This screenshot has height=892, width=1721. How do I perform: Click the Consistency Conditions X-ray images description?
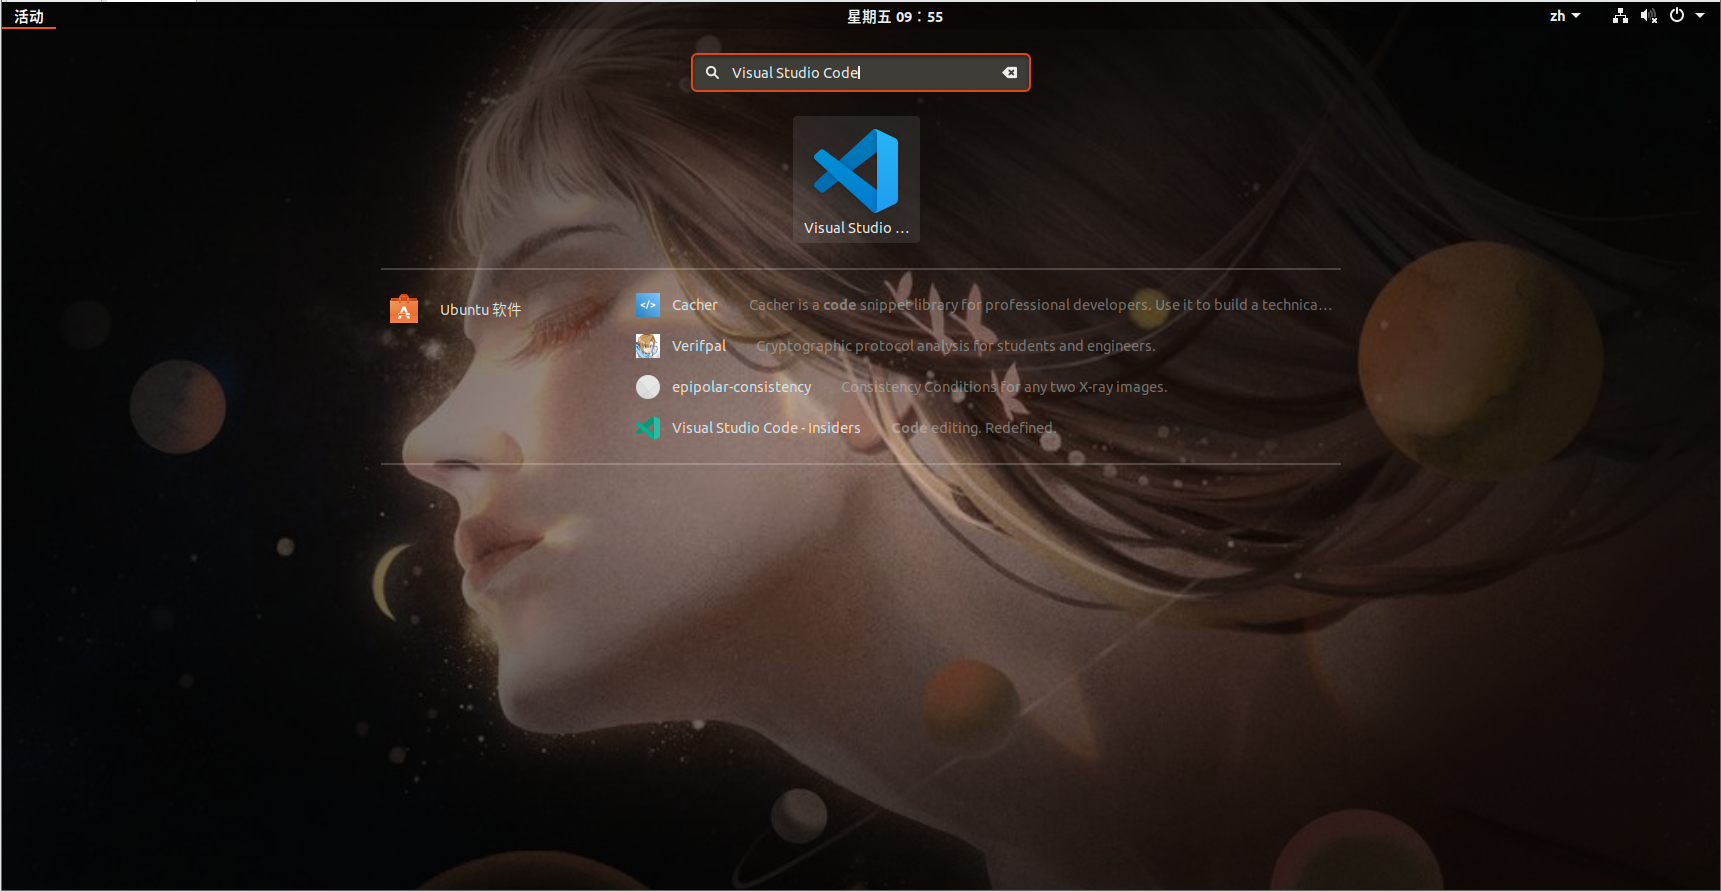pos(1004,387)
